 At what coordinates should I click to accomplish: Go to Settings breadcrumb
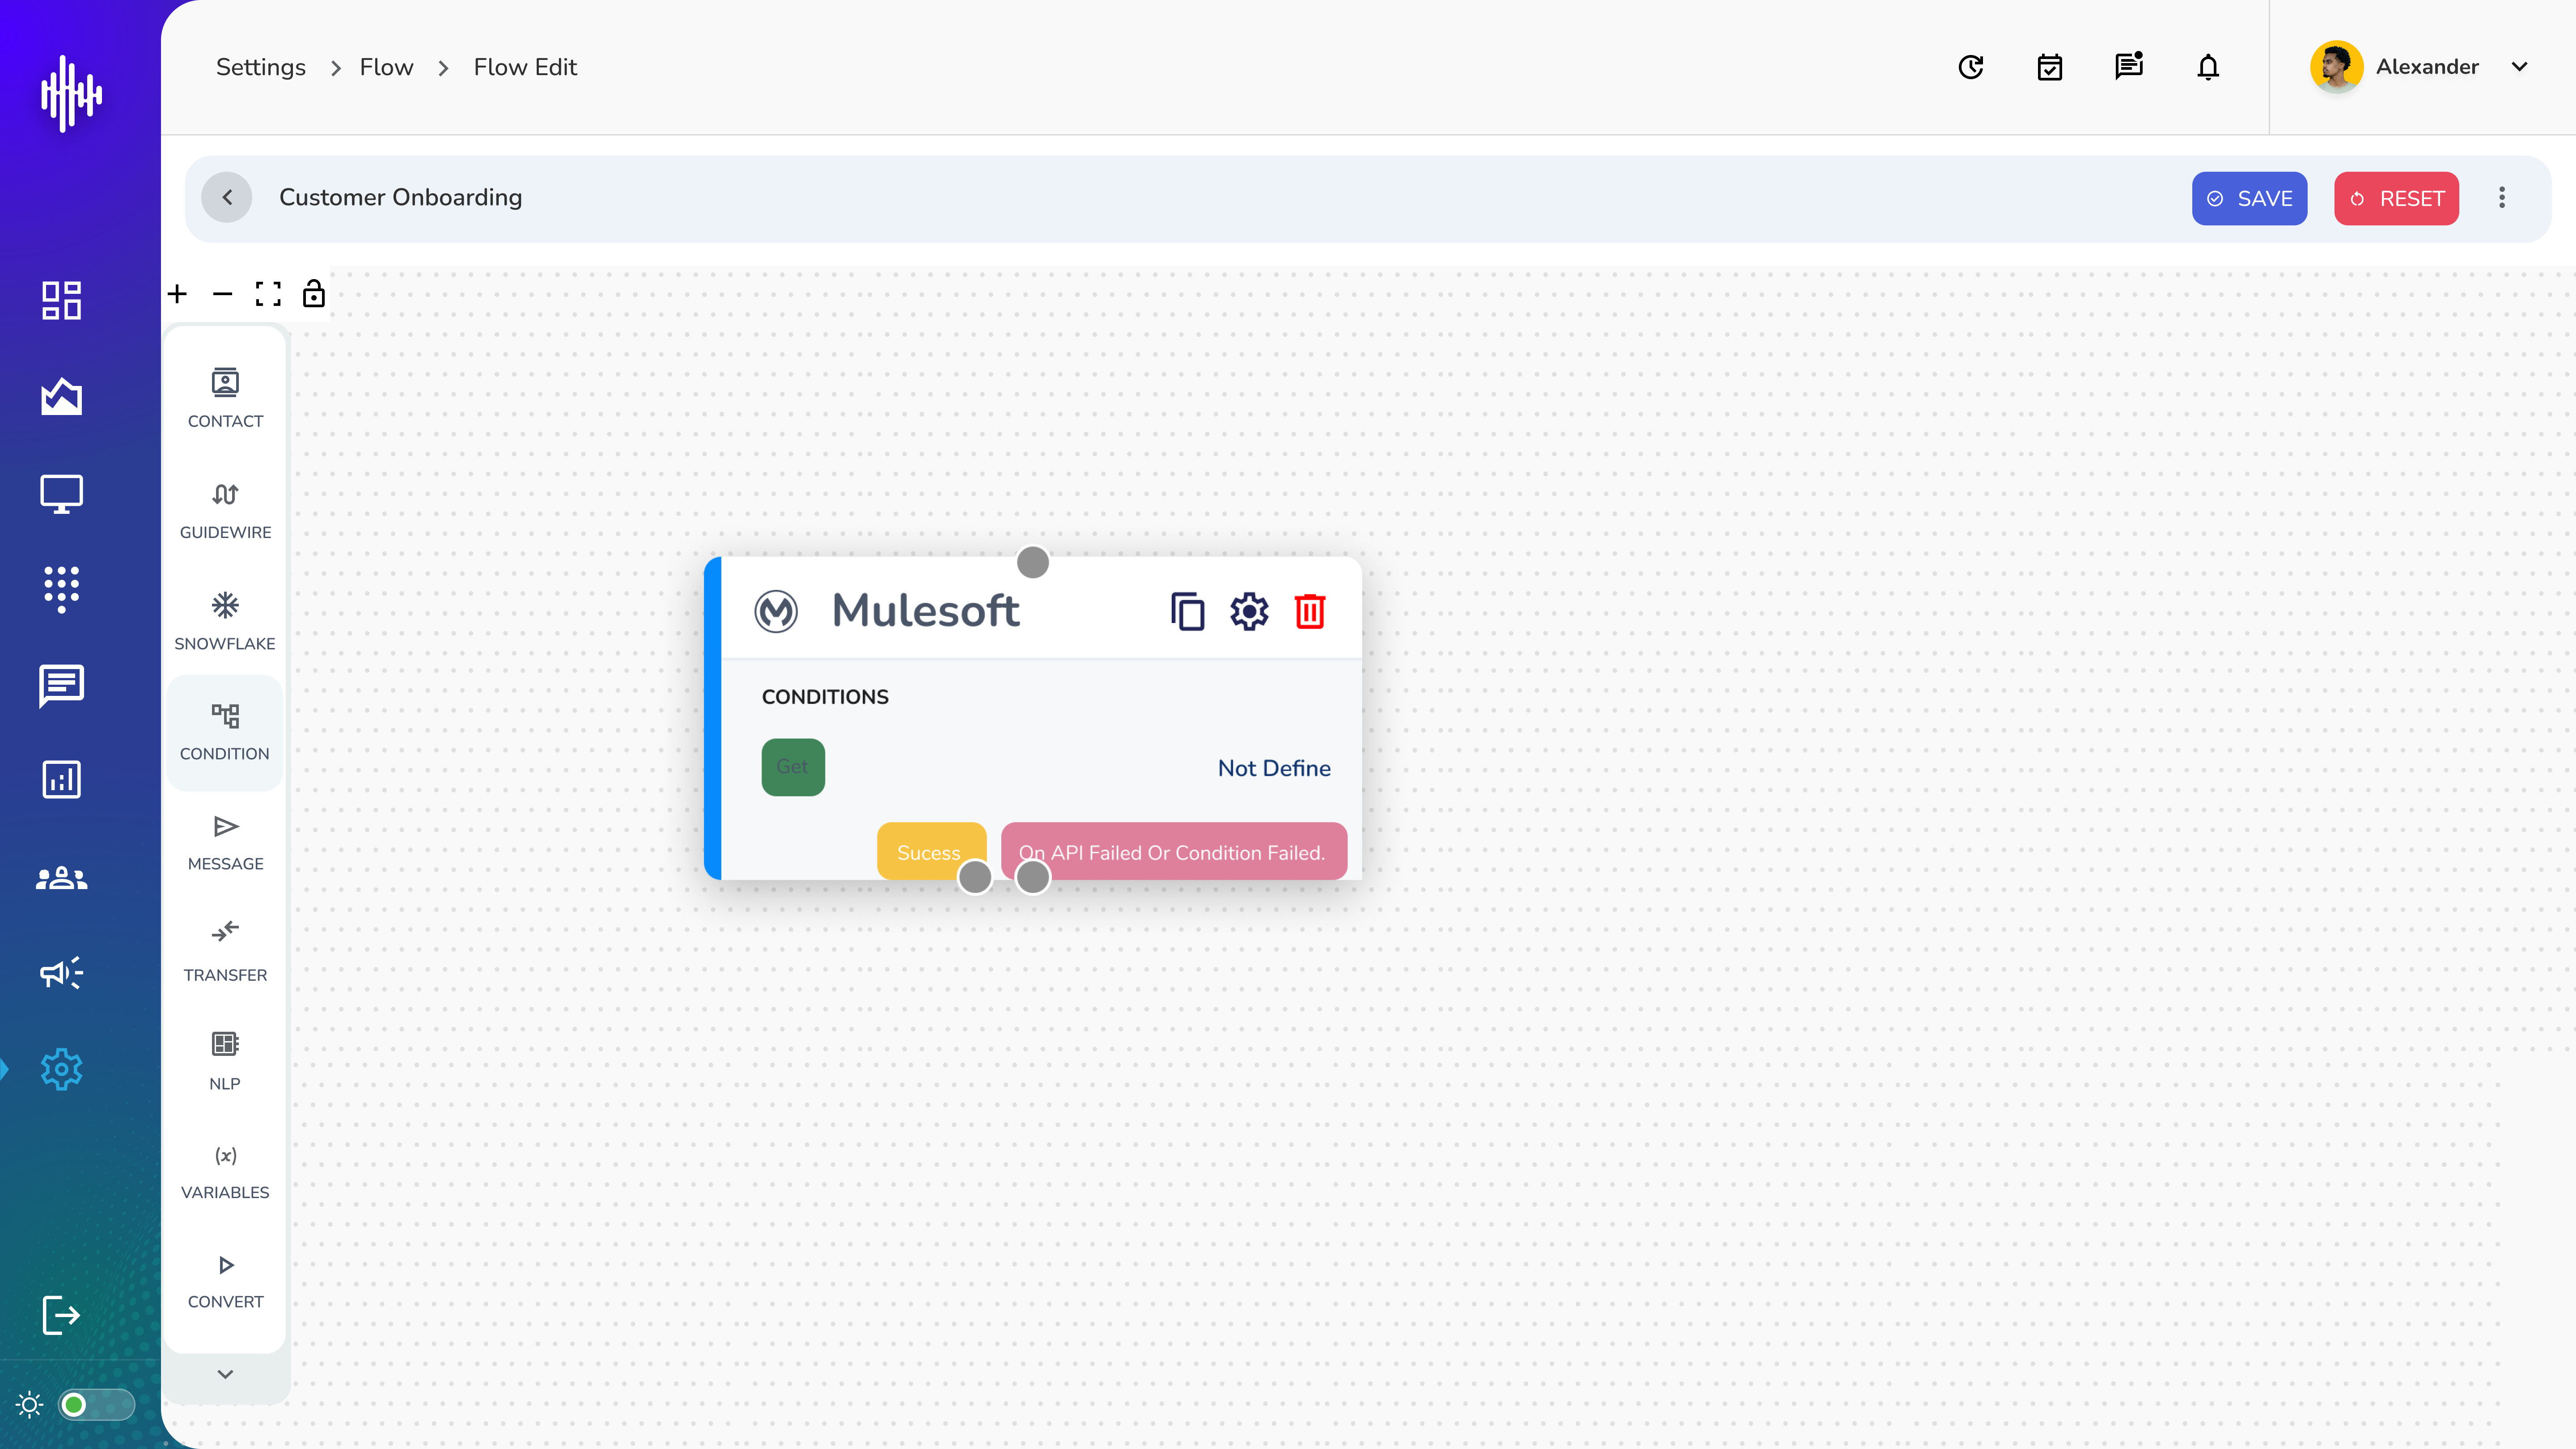[x=261, y=67]
